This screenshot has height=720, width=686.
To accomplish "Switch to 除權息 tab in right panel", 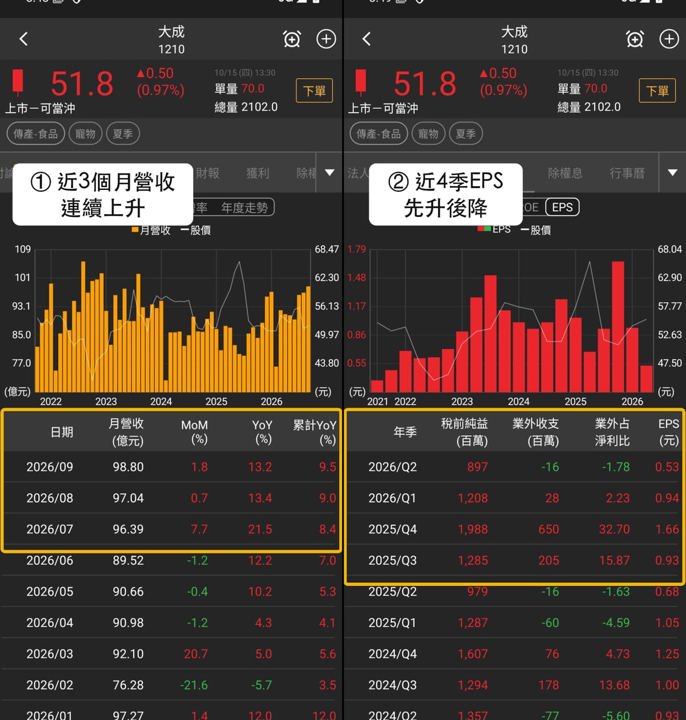I will tap(565, 173).
